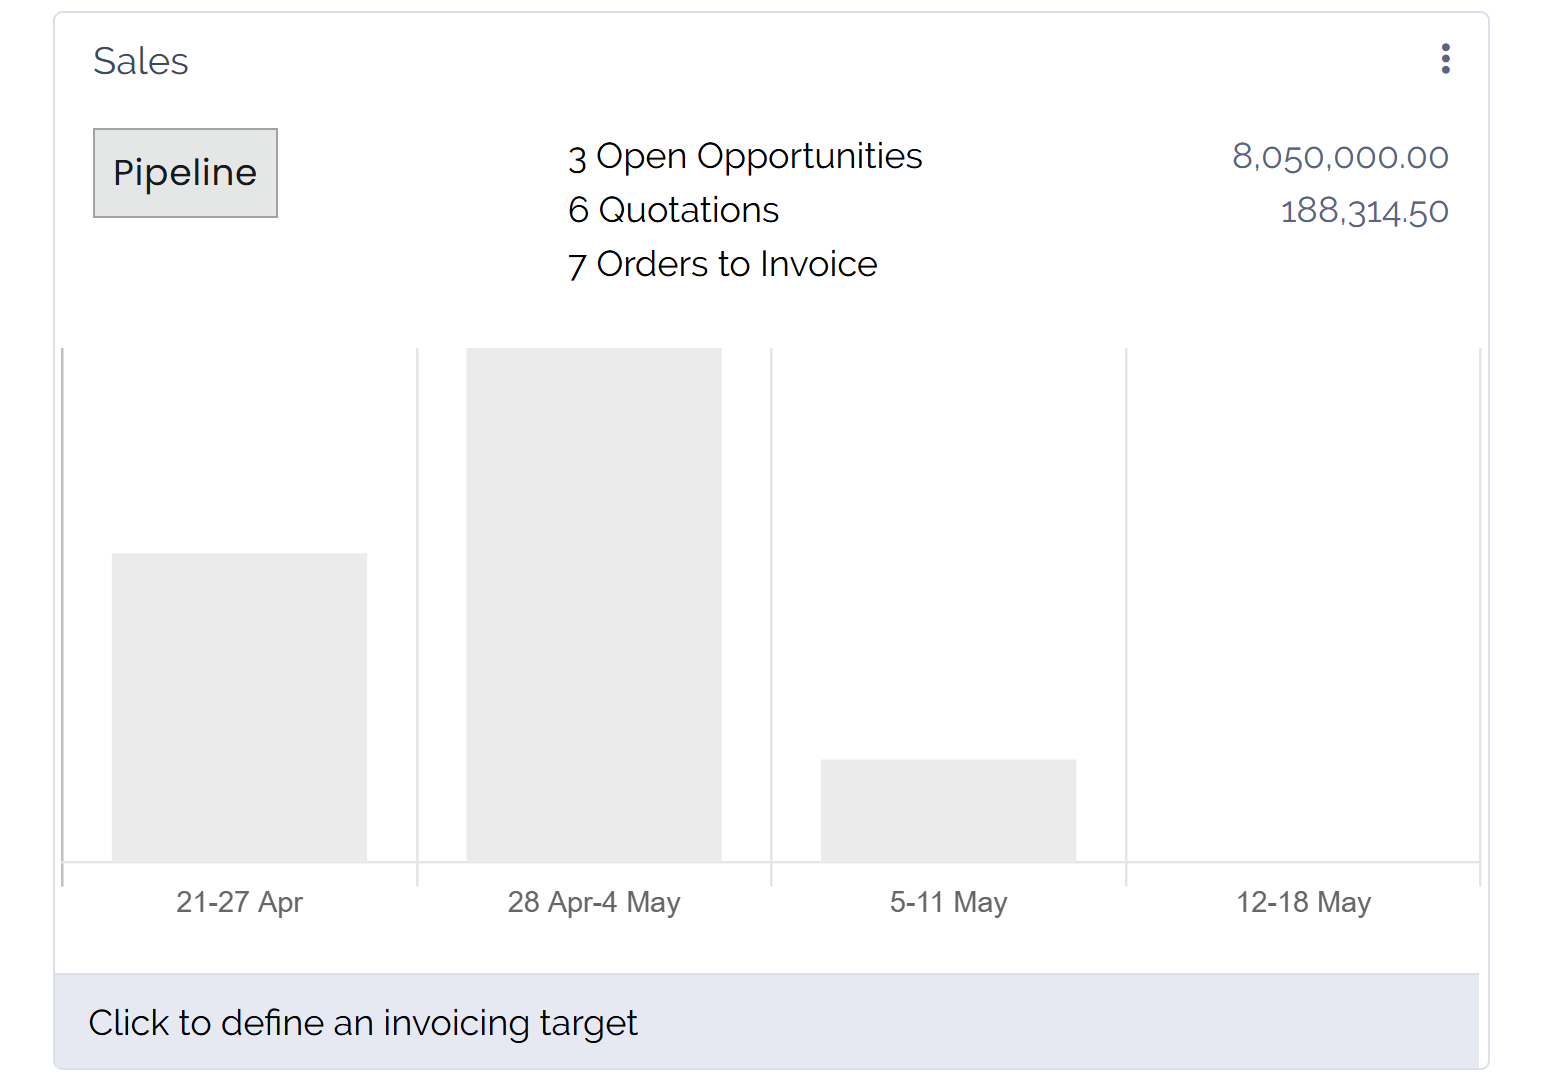This screenshot has width=1554, height=1074.
Task: Select the 5-11 May chart bar
Action: tap(948, 810)
